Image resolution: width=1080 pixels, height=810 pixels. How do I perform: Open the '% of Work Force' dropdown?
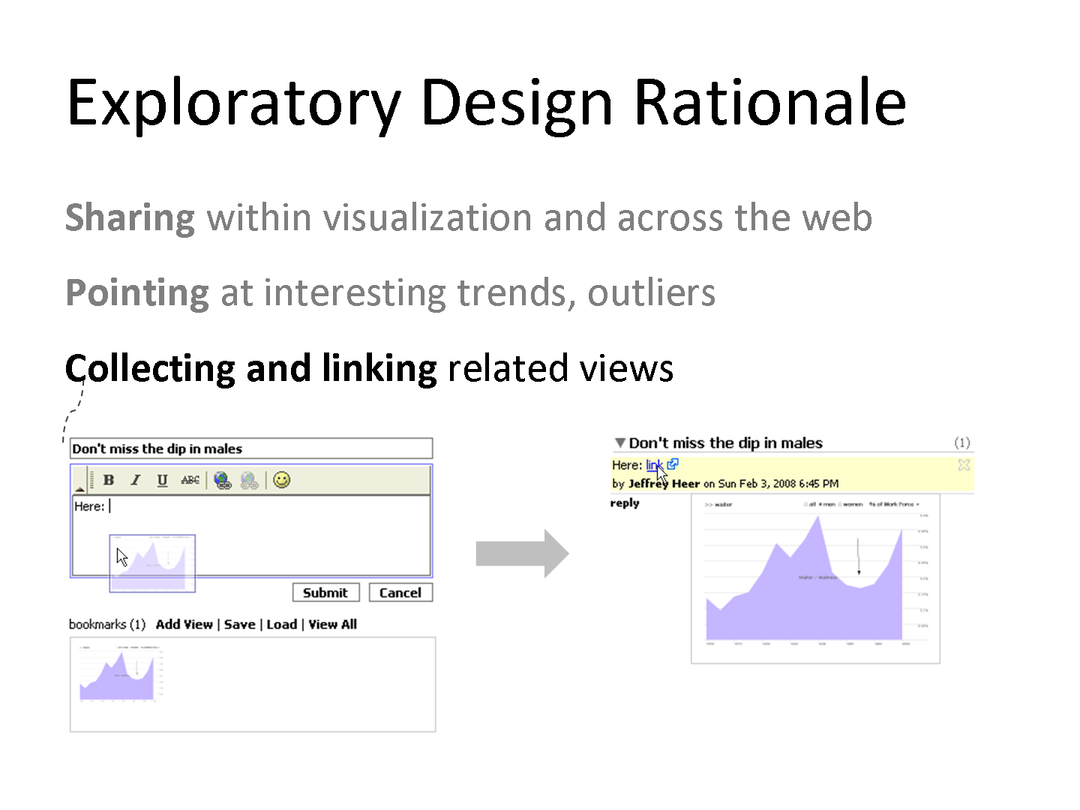(893, 504)
